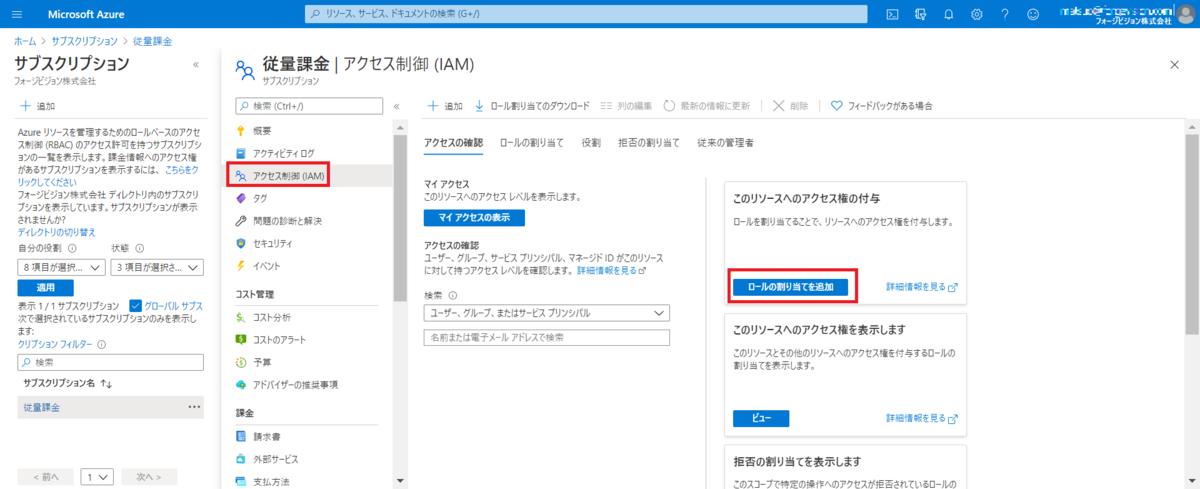
Task: Click サブスクリプション breadcrumb link
Action: (x=87, y=41)
